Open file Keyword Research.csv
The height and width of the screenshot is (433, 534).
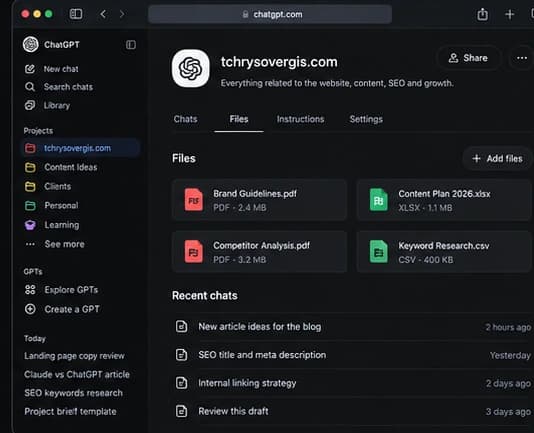[x=444, y=251]
